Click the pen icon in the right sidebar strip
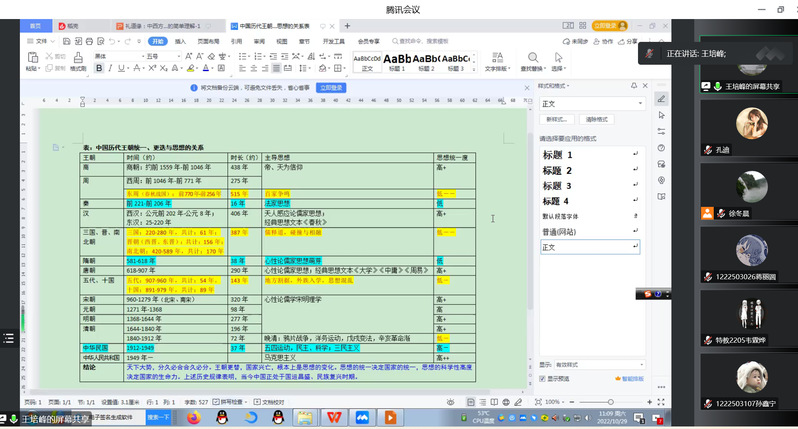Viewport: 798px width, 429px height. point(661,99)
